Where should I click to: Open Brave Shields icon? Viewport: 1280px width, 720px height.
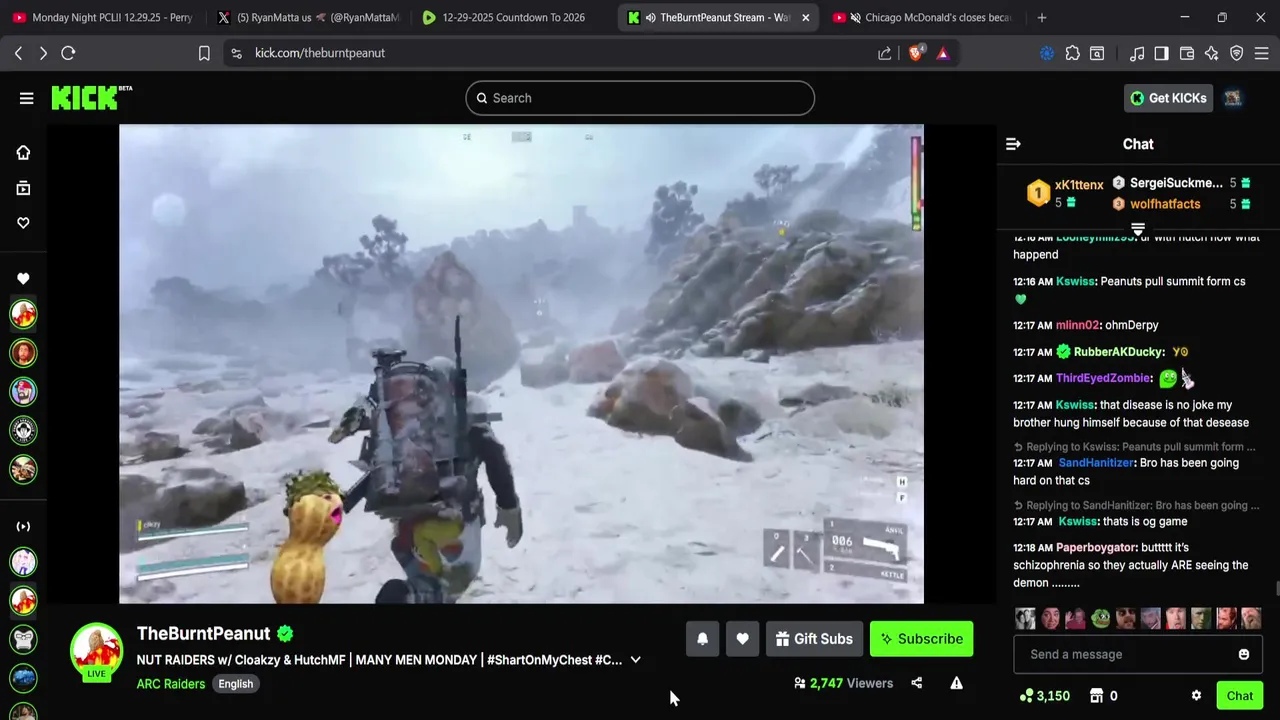click(916, 53)
